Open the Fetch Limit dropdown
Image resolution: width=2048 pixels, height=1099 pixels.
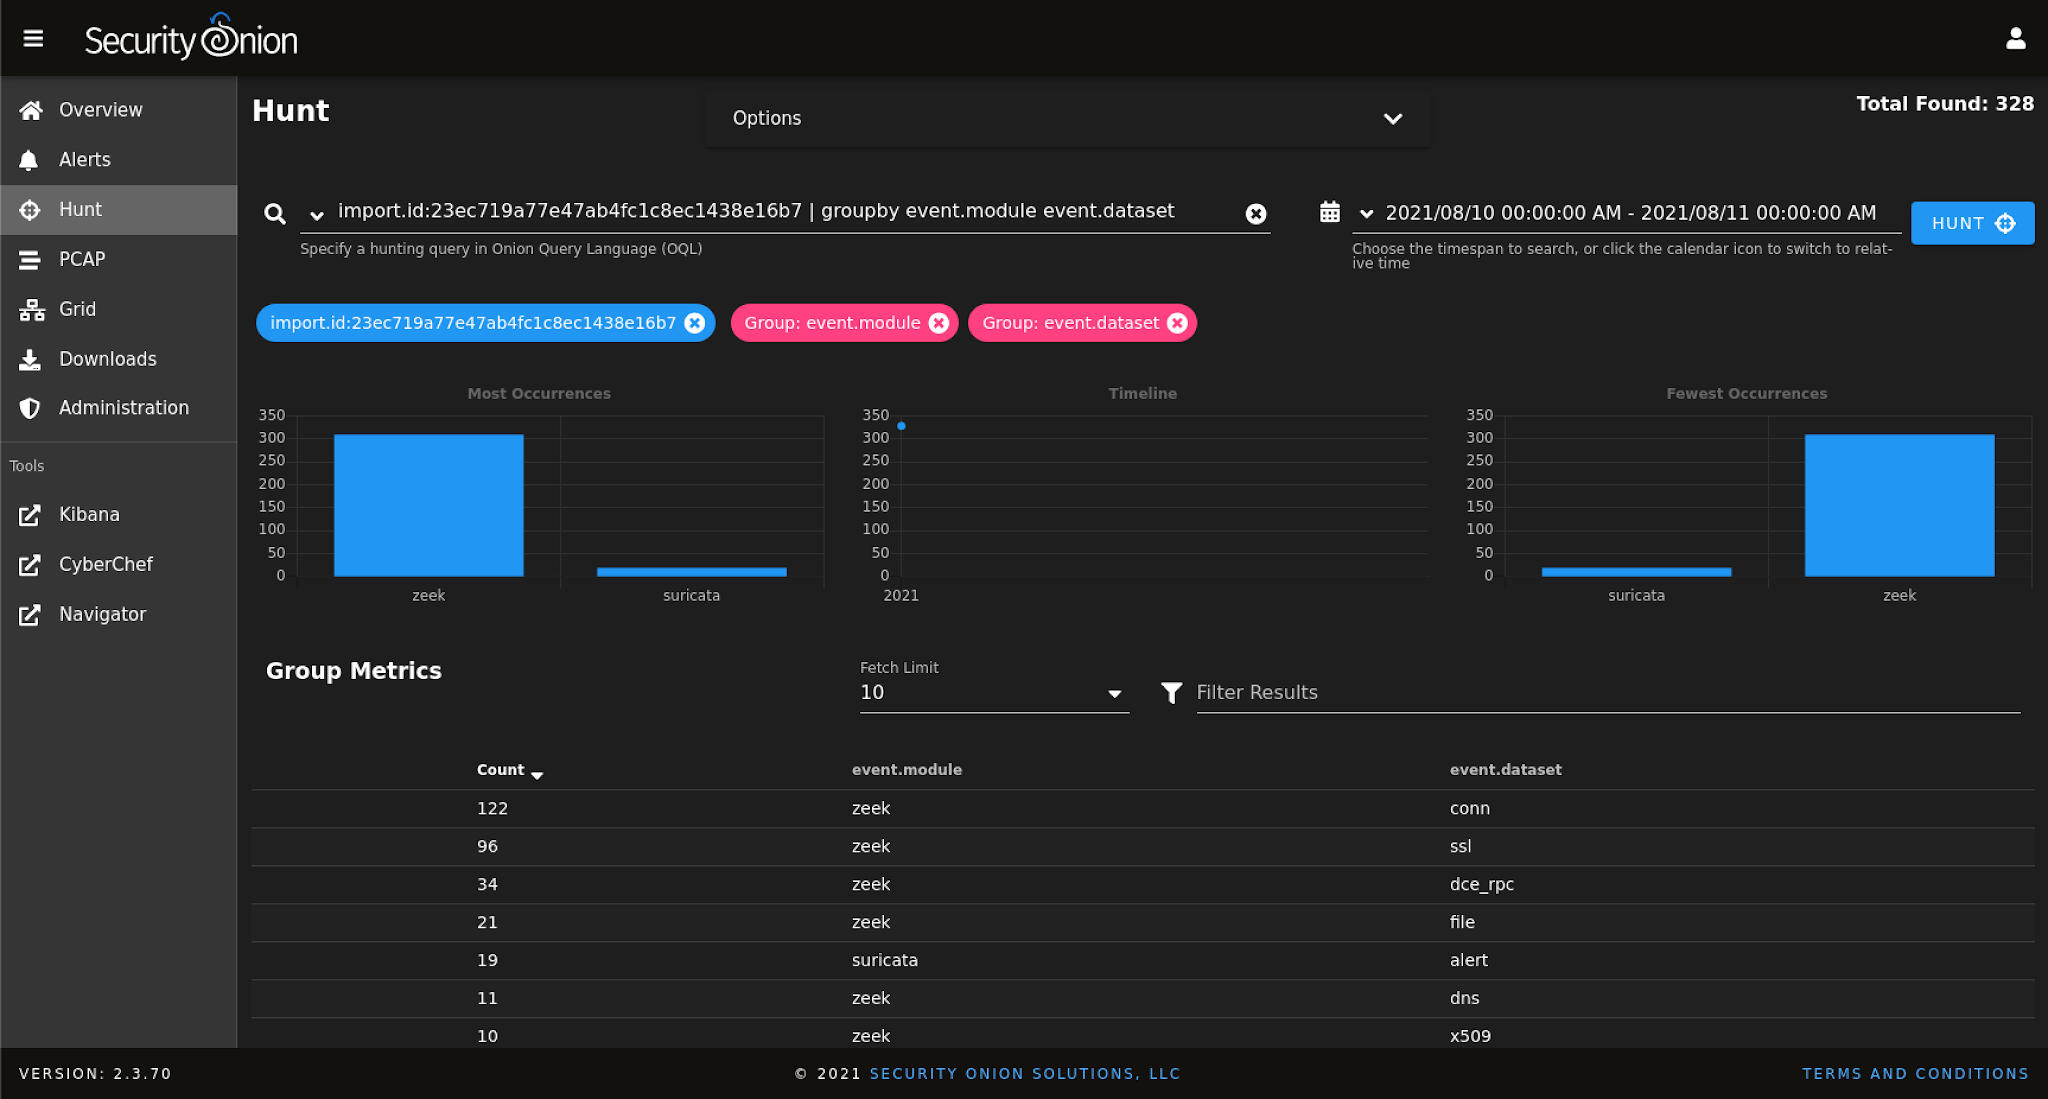point(1114,693)
